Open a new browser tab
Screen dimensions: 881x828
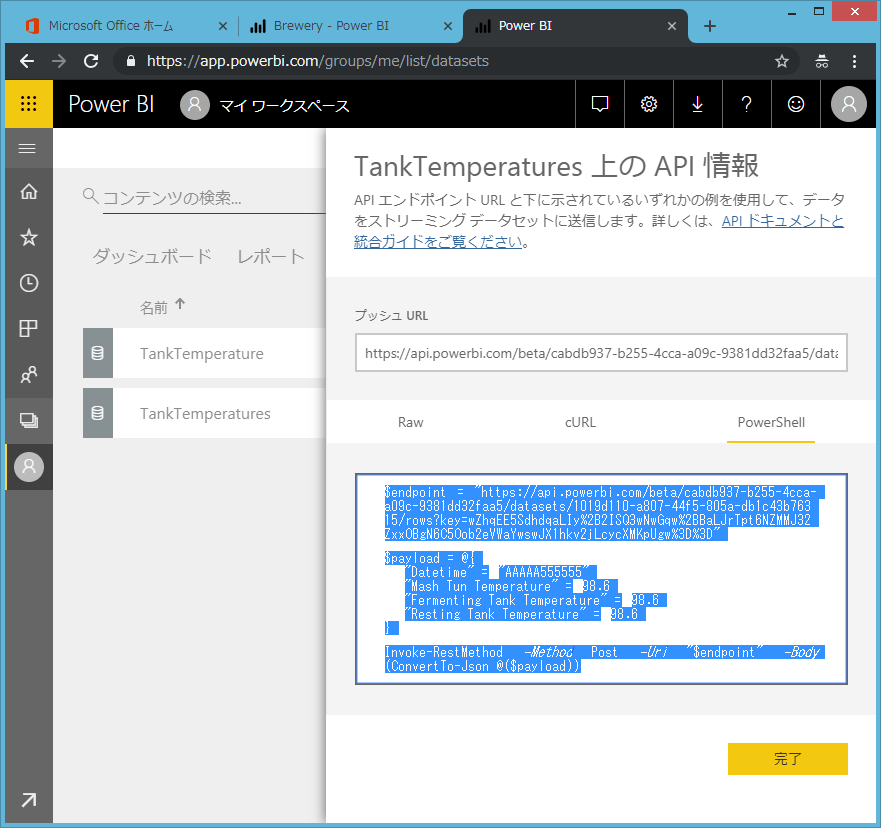click(x=710, y=26)
